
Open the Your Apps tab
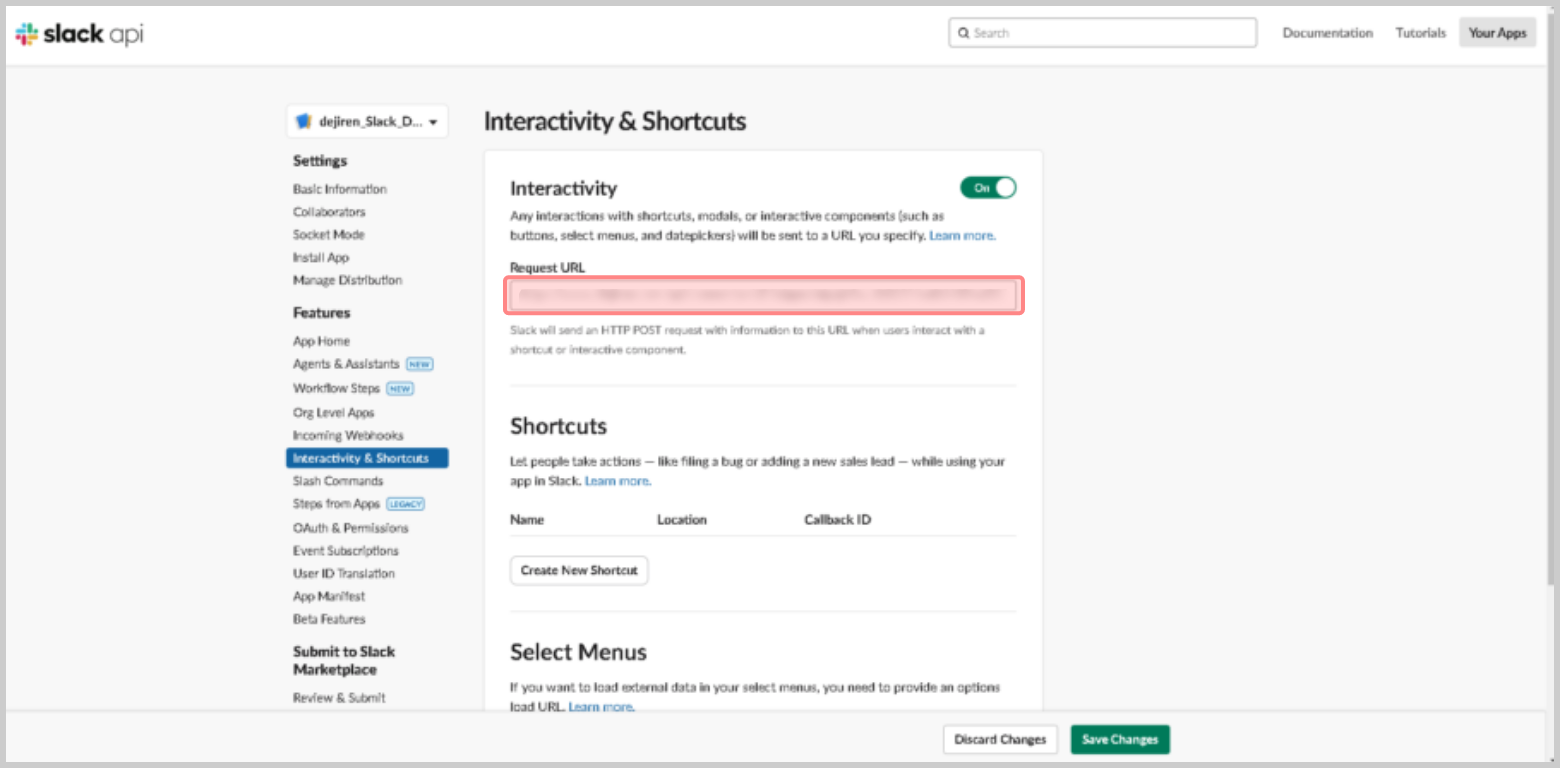click(1497, 33)
